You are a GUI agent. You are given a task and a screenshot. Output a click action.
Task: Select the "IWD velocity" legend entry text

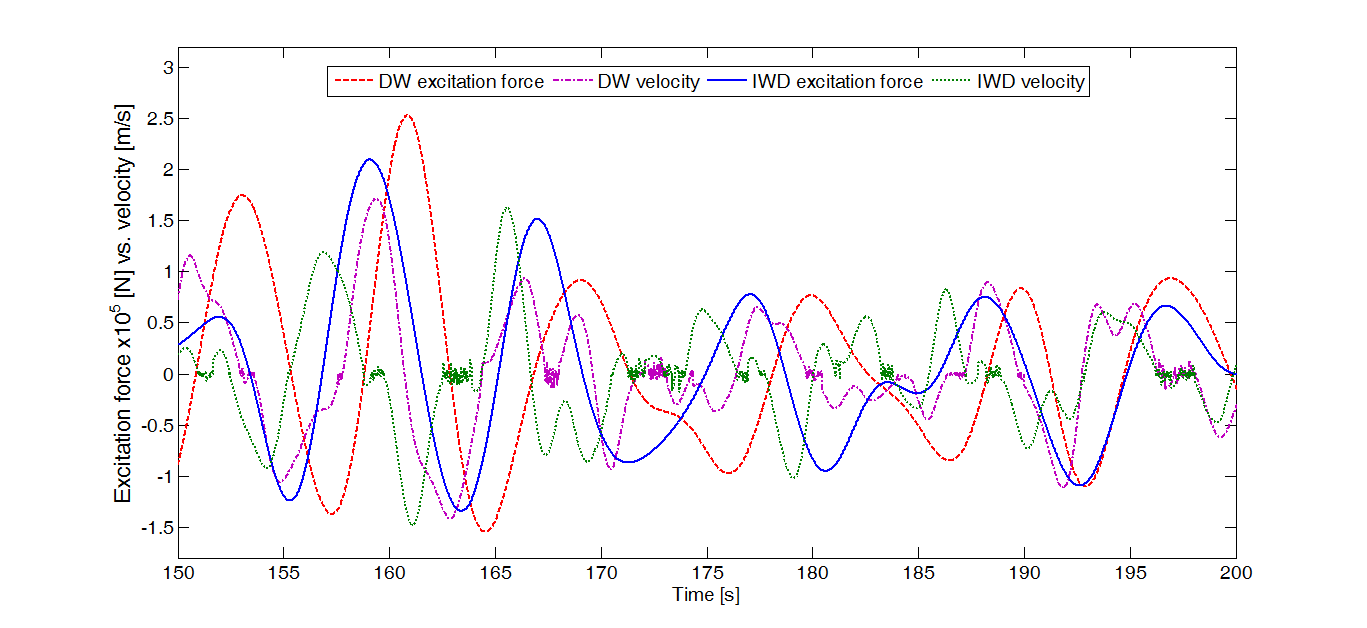[x=1030, y=82]
